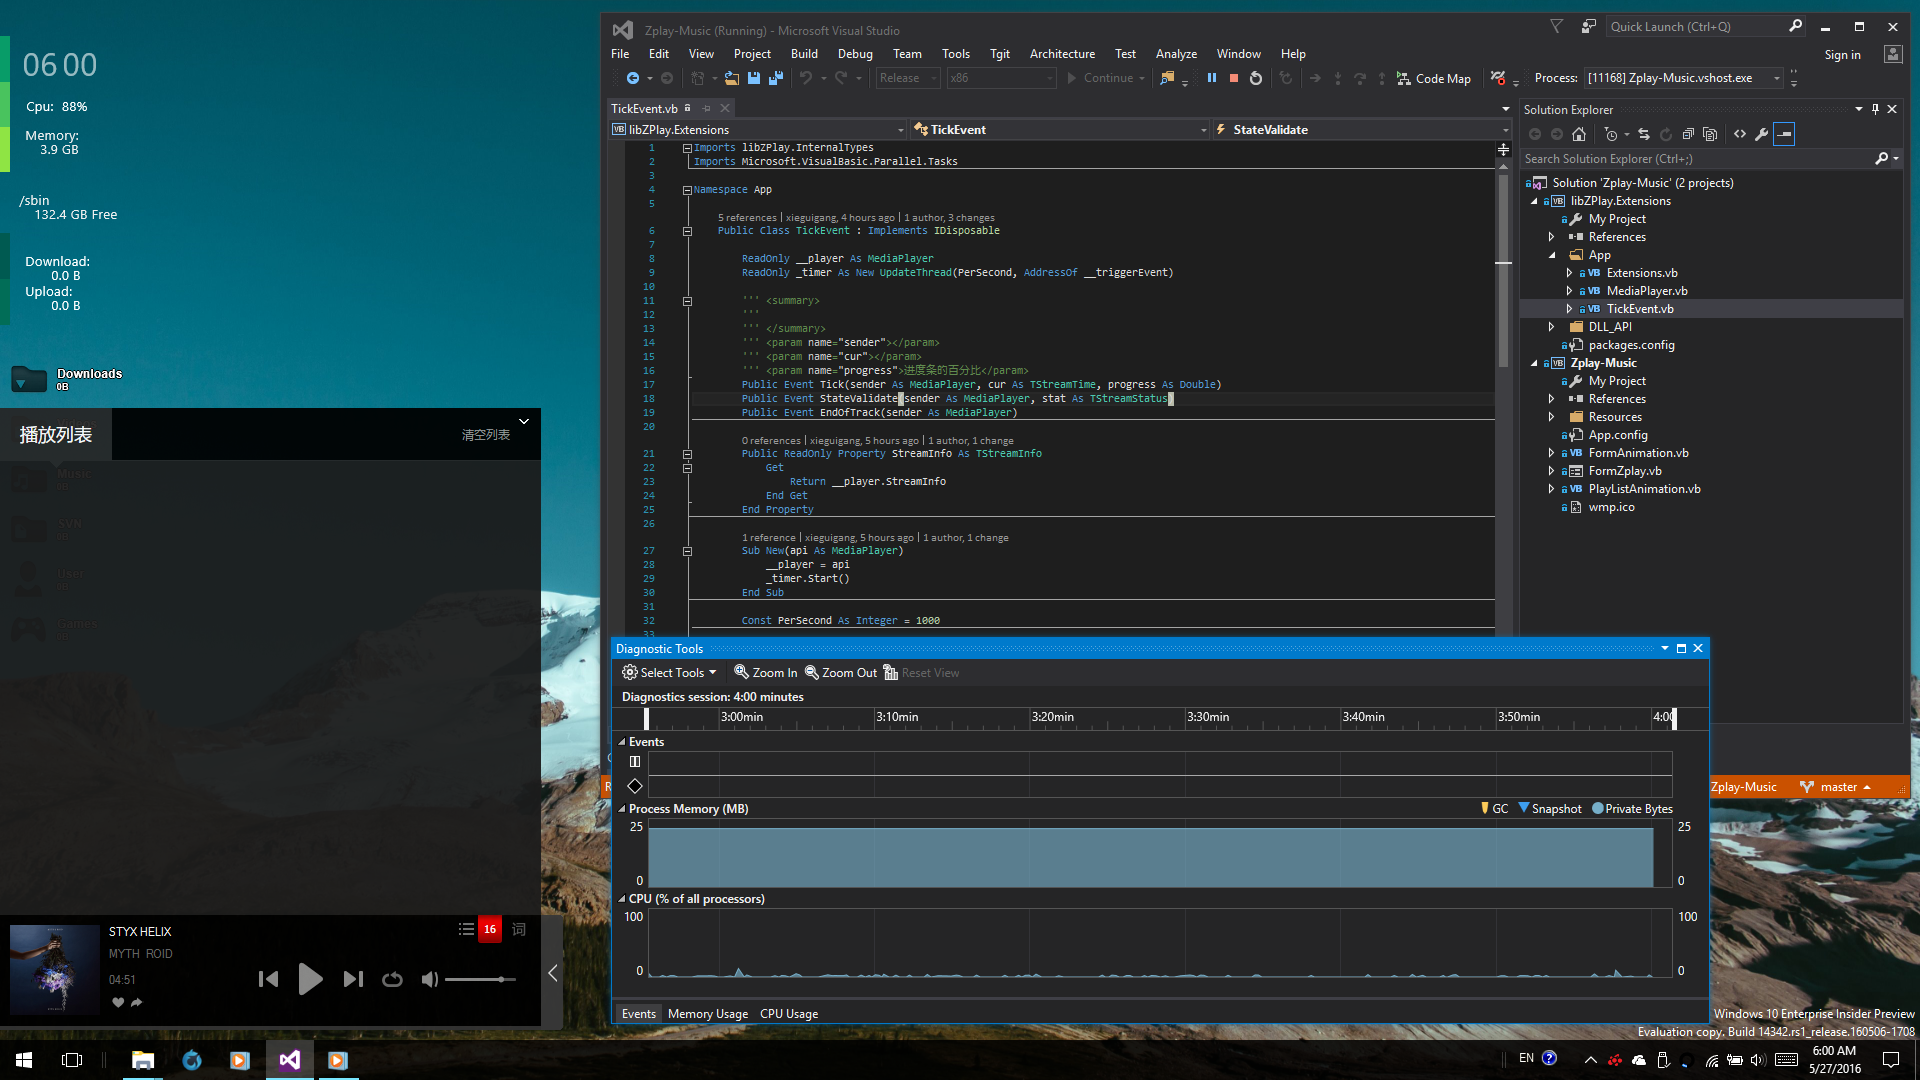Click the Zoom In tool in Diagnostic Tools
This screenshot has width=1920, height=1080.
(x=766, y=673)
